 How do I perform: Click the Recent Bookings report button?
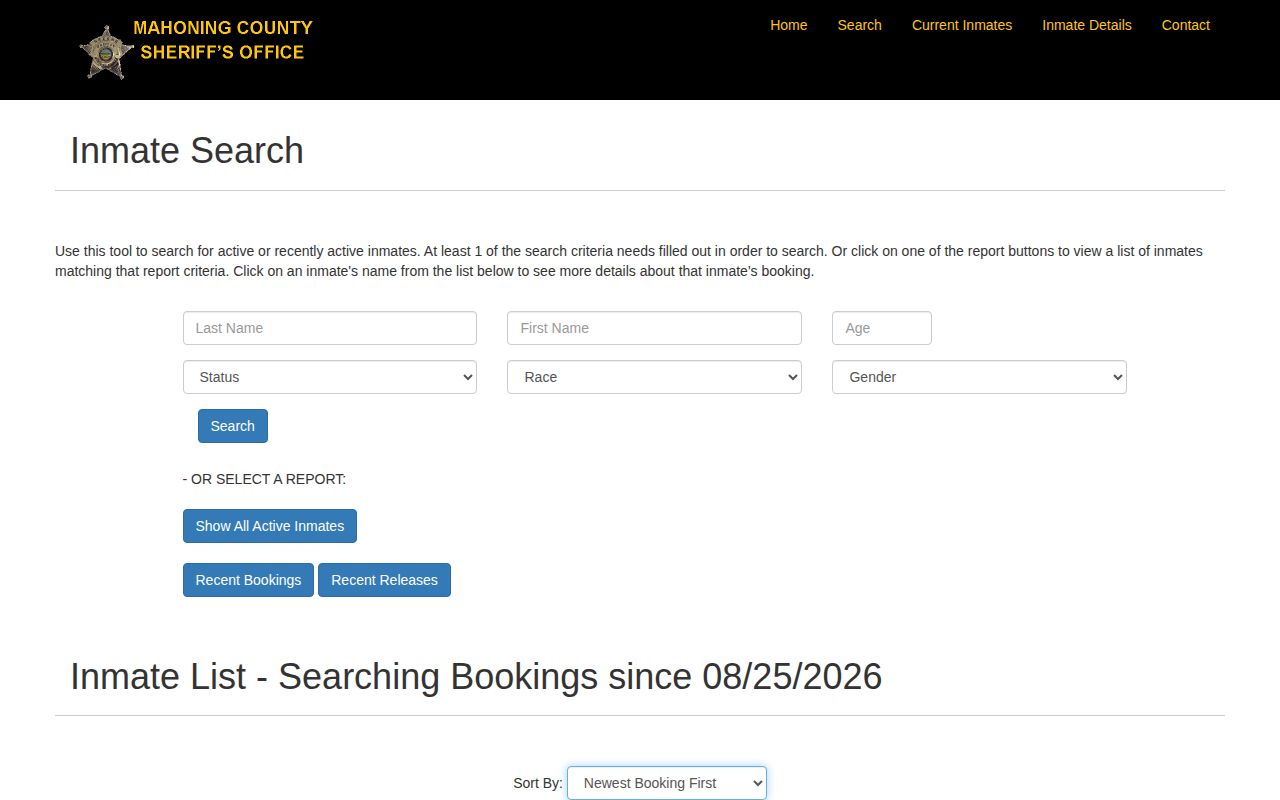pos(248,580)
